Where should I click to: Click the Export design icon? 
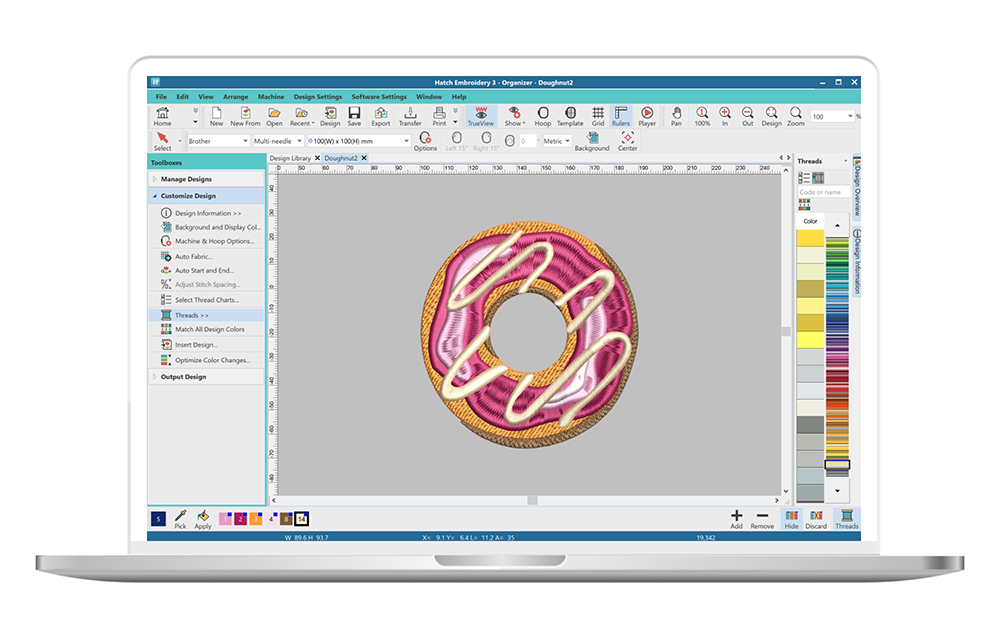click(381, 116)
